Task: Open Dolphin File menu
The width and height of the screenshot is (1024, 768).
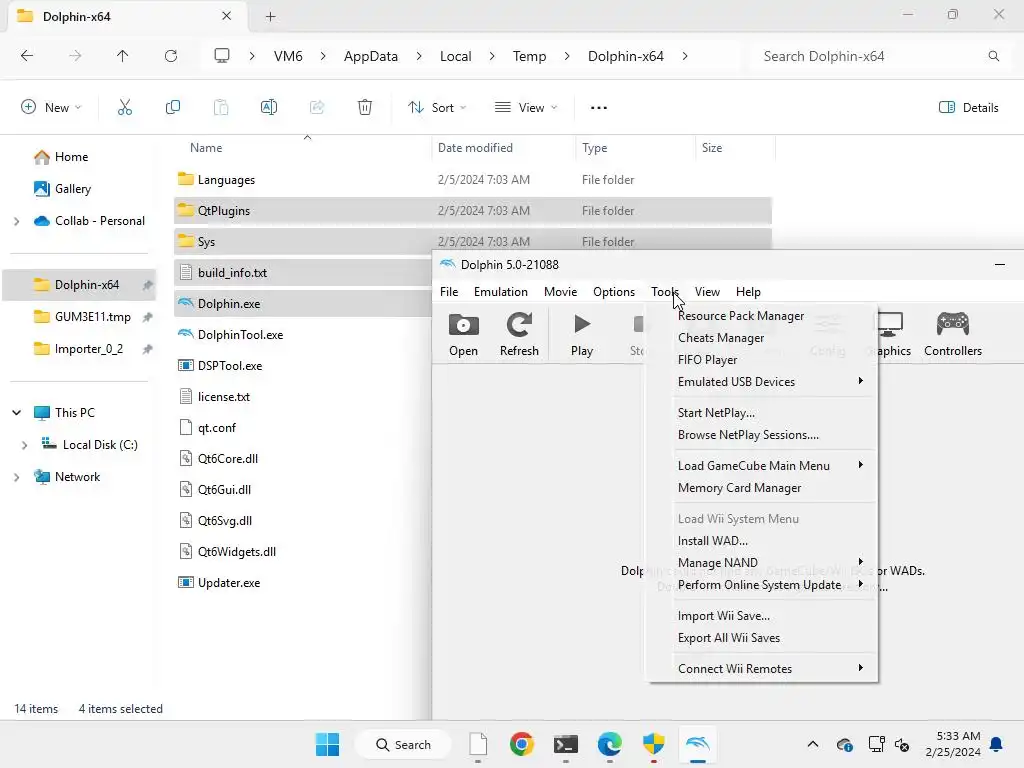Action: click(x=449, y=292)
